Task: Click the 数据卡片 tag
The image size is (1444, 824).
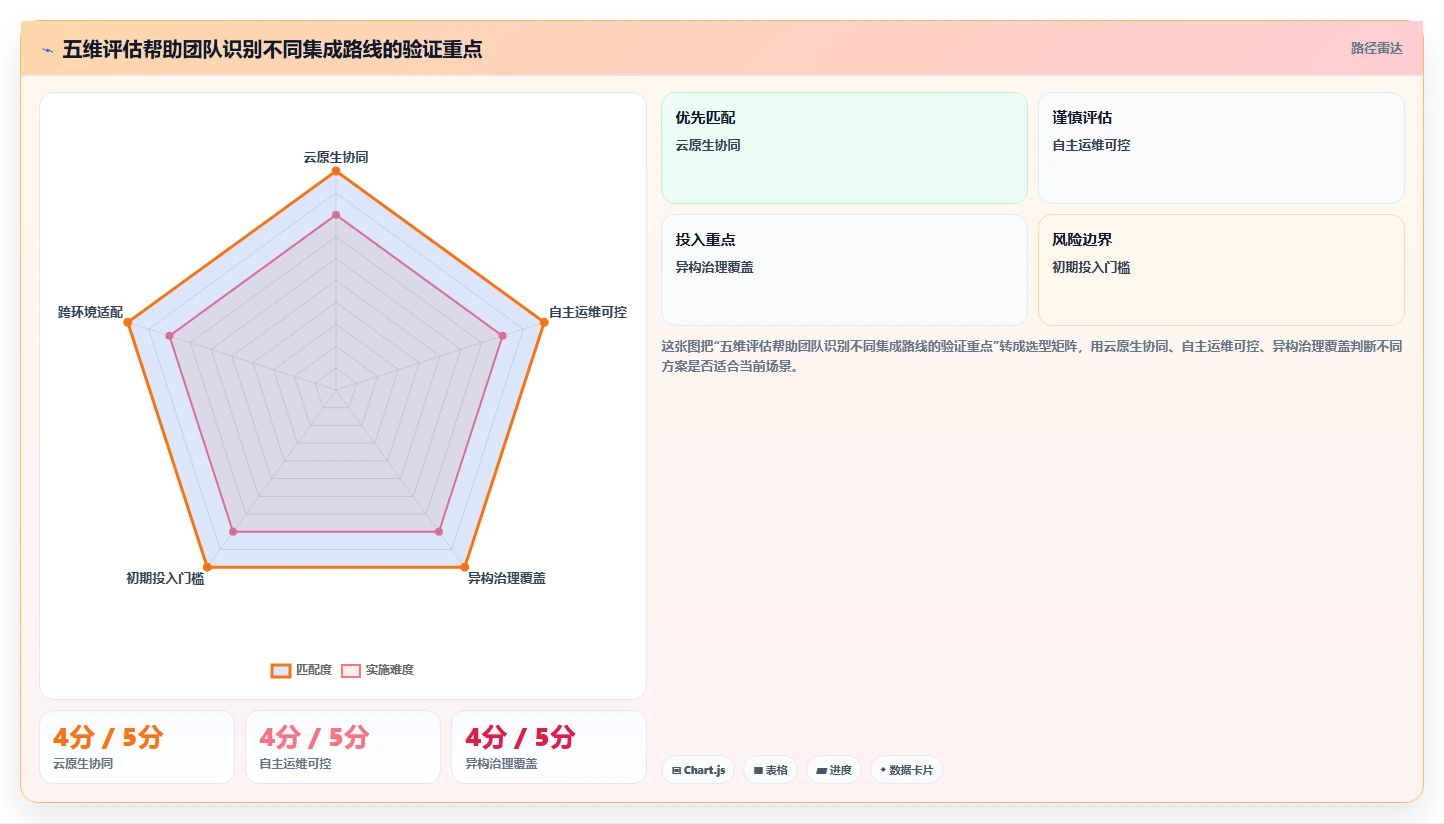Action: [x=906, y=770]
